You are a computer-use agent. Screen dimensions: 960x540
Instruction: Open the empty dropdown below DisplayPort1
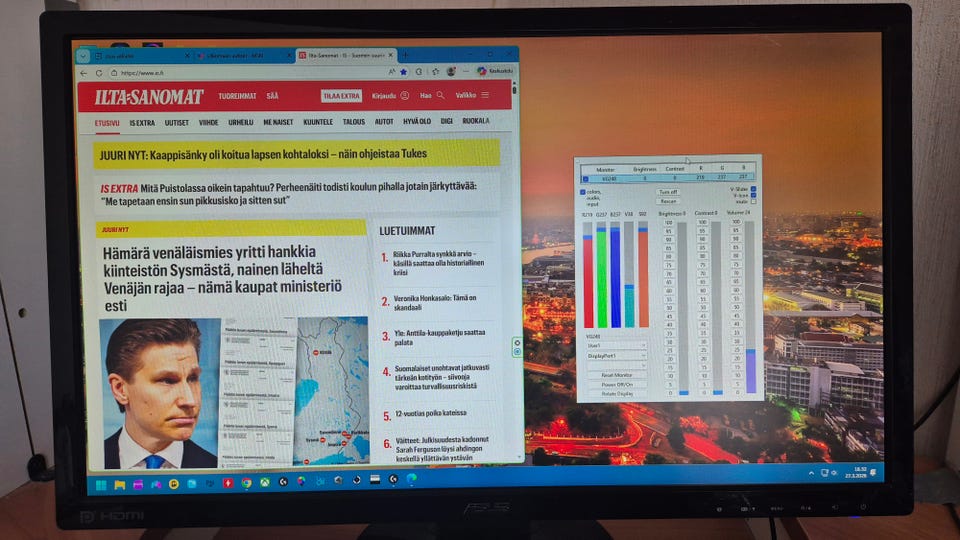tap(617, 366)
